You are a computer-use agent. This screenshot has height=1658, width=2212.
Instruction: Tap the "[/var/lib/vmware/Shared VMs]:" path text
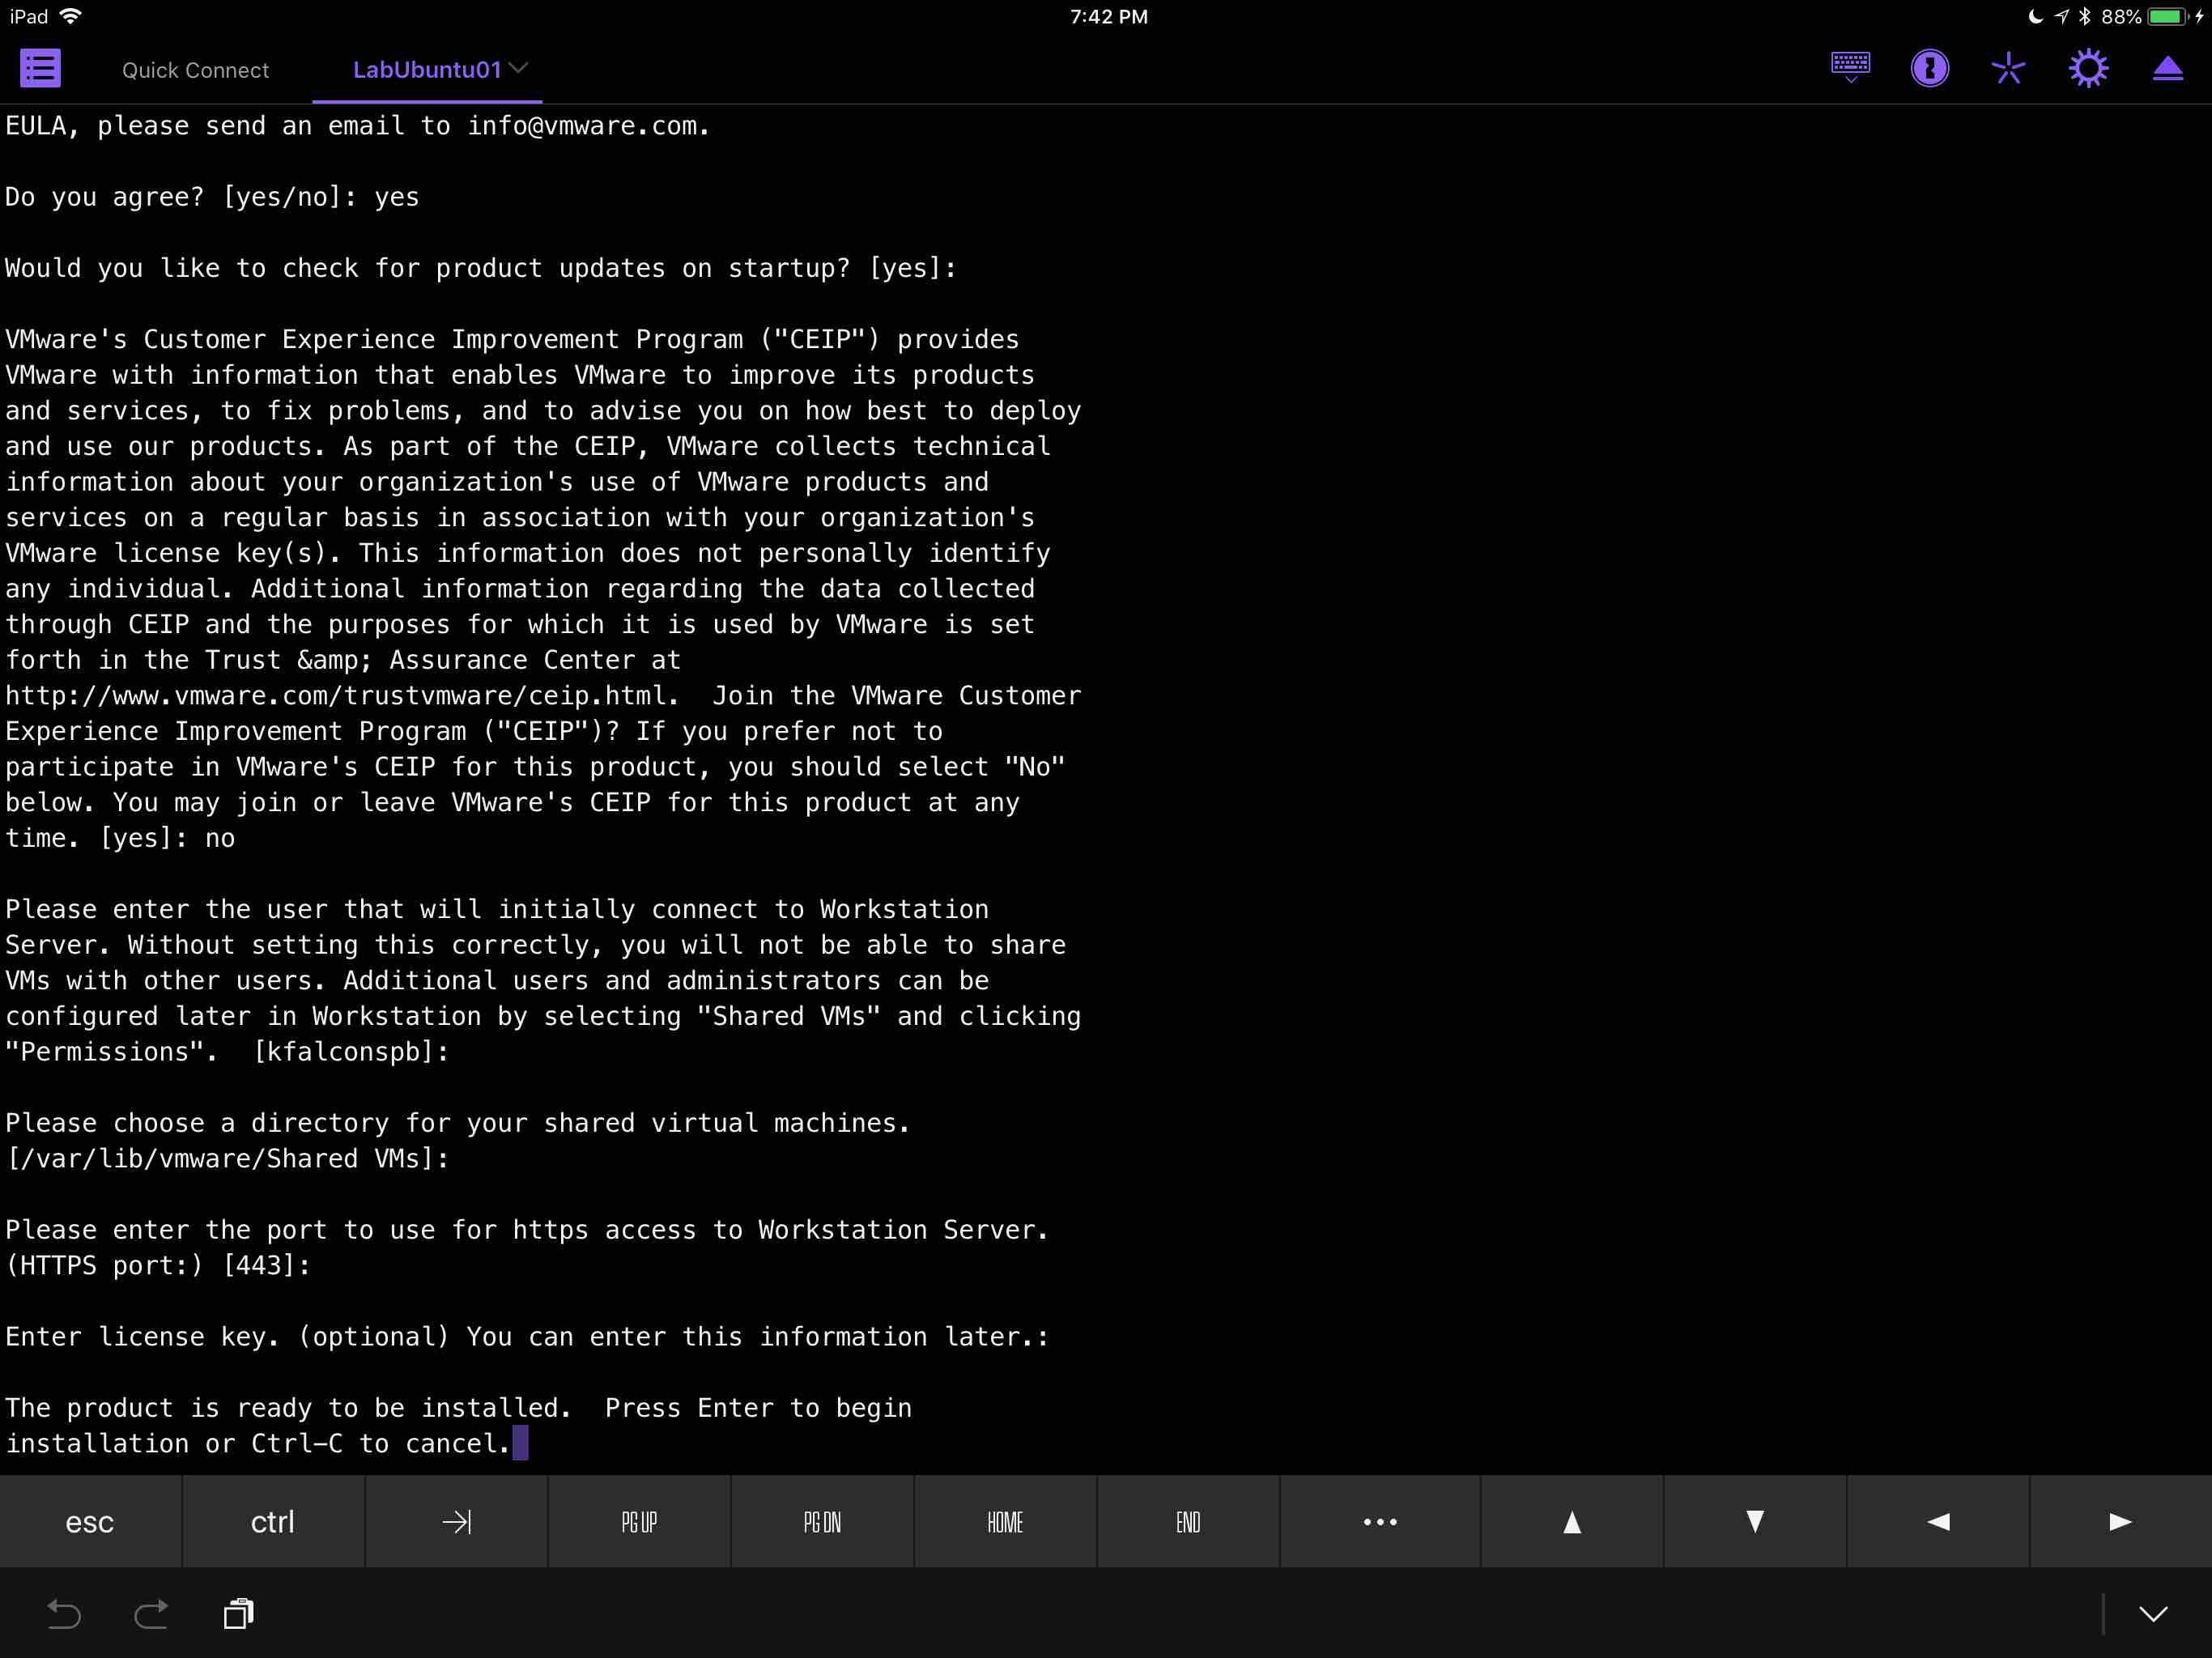coord(227,1158)
